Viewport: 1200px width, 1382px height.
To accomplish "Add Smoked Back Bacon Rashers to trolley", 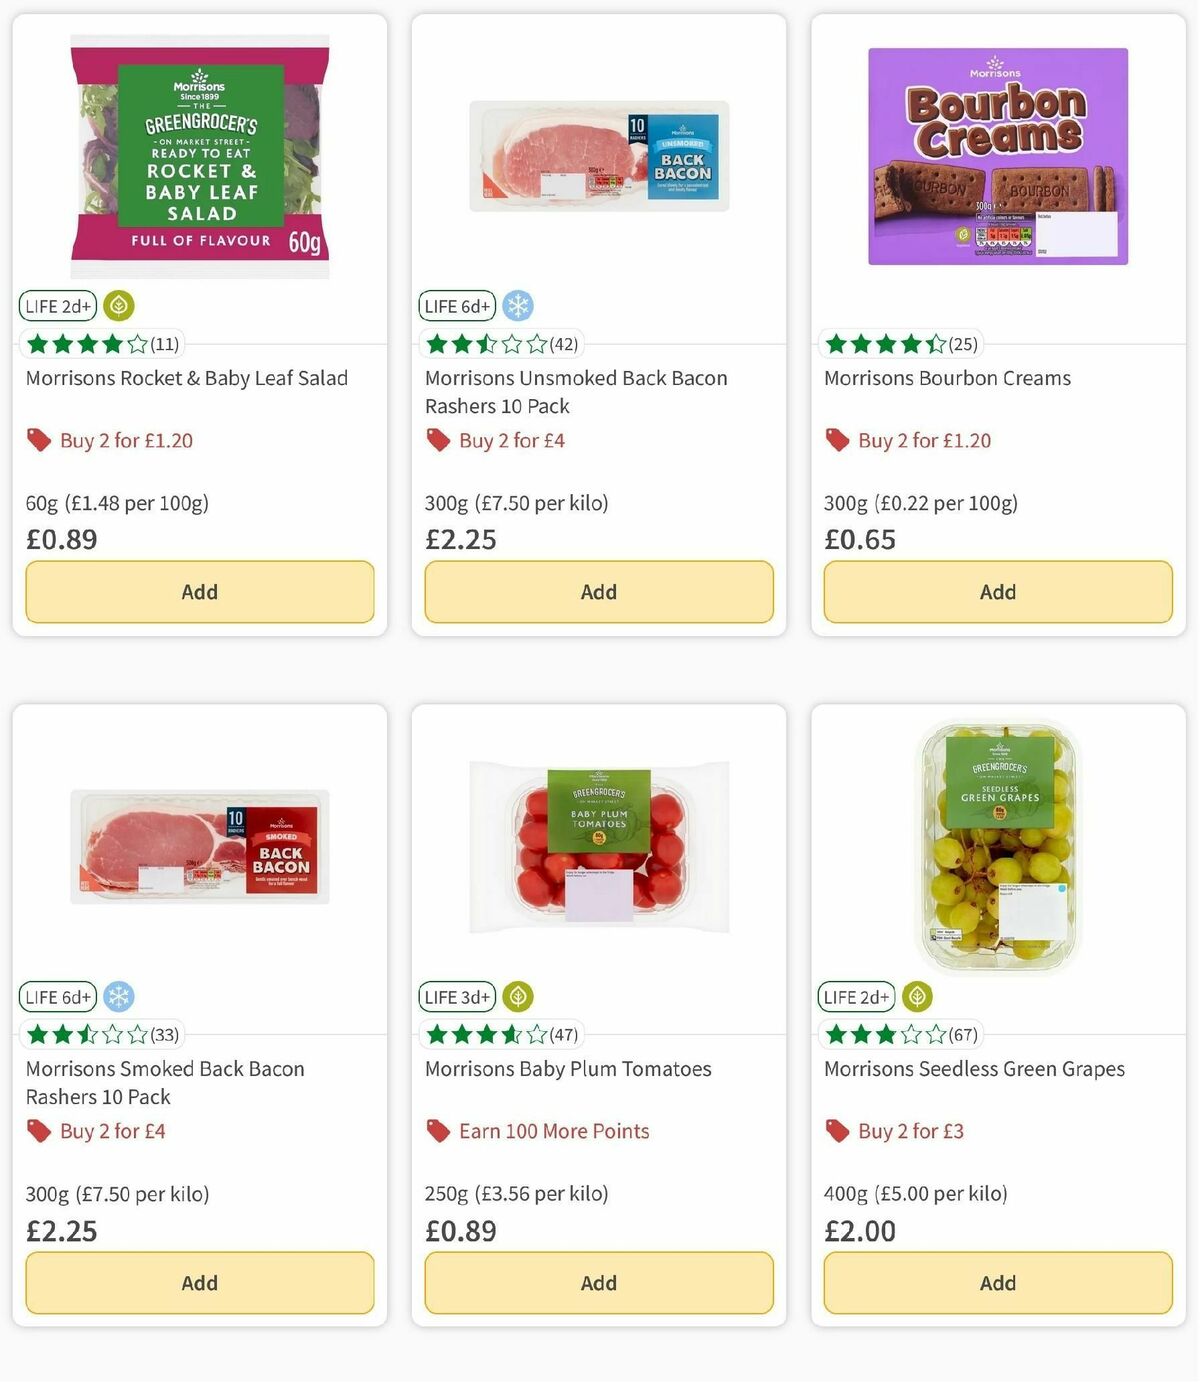I will [199, 1283].
